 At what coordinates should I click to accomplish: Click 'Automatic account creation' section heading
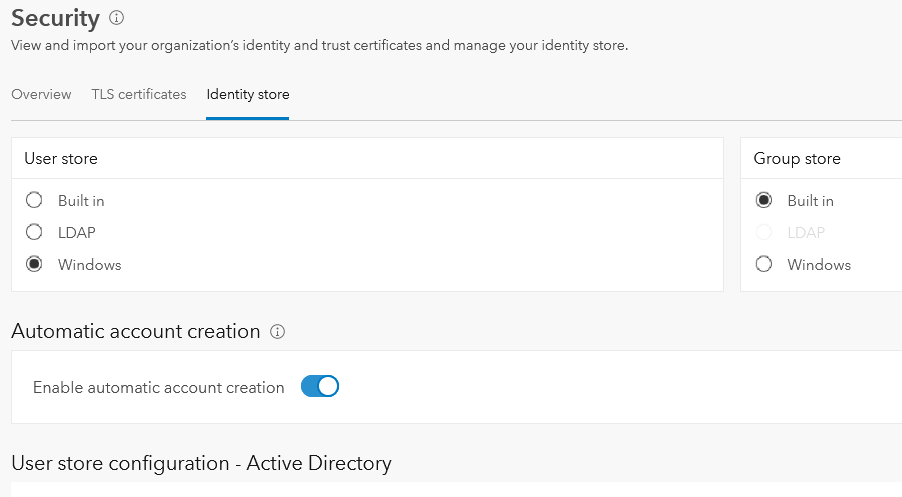click(136, 331)
